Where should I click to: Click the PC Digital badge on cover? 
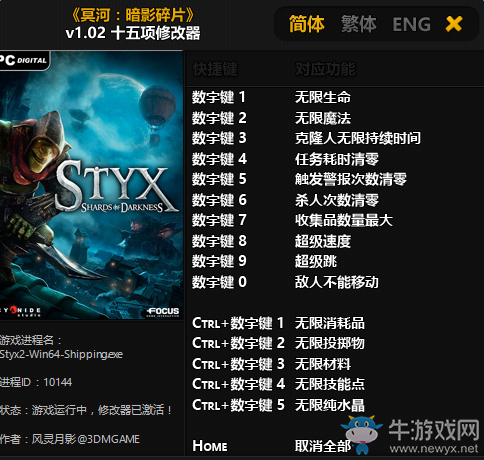click(24, 60)
